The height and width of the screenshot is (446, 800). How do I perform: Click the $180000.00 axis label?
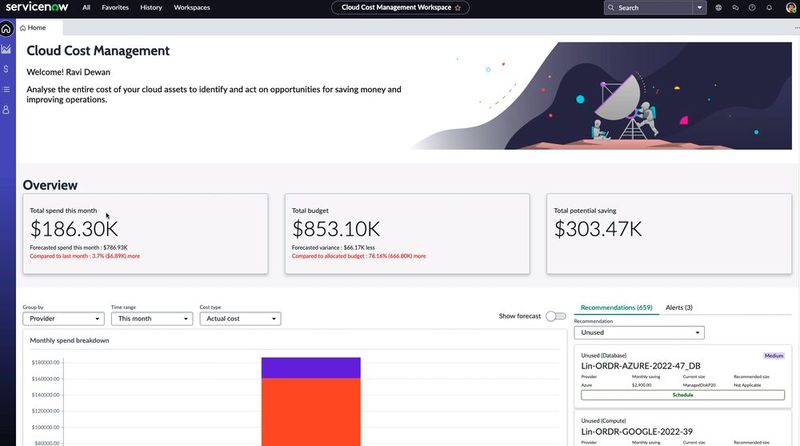45,362
